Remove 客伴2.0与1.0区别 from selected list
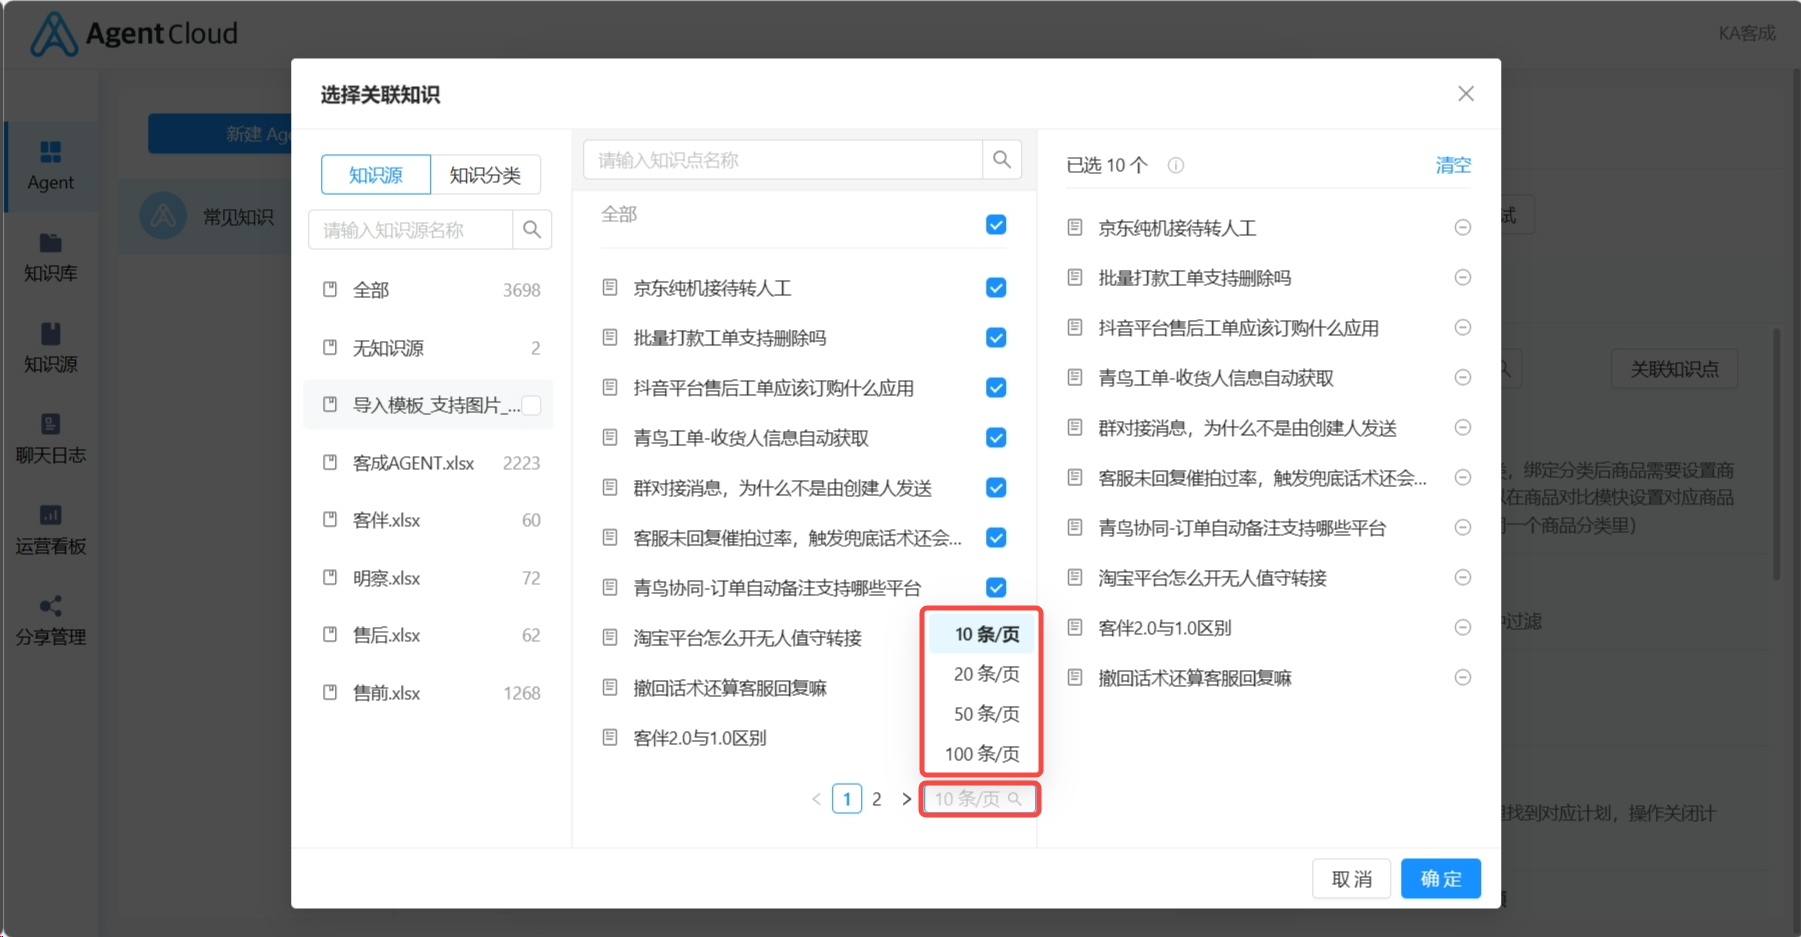 coord(1462,628)
